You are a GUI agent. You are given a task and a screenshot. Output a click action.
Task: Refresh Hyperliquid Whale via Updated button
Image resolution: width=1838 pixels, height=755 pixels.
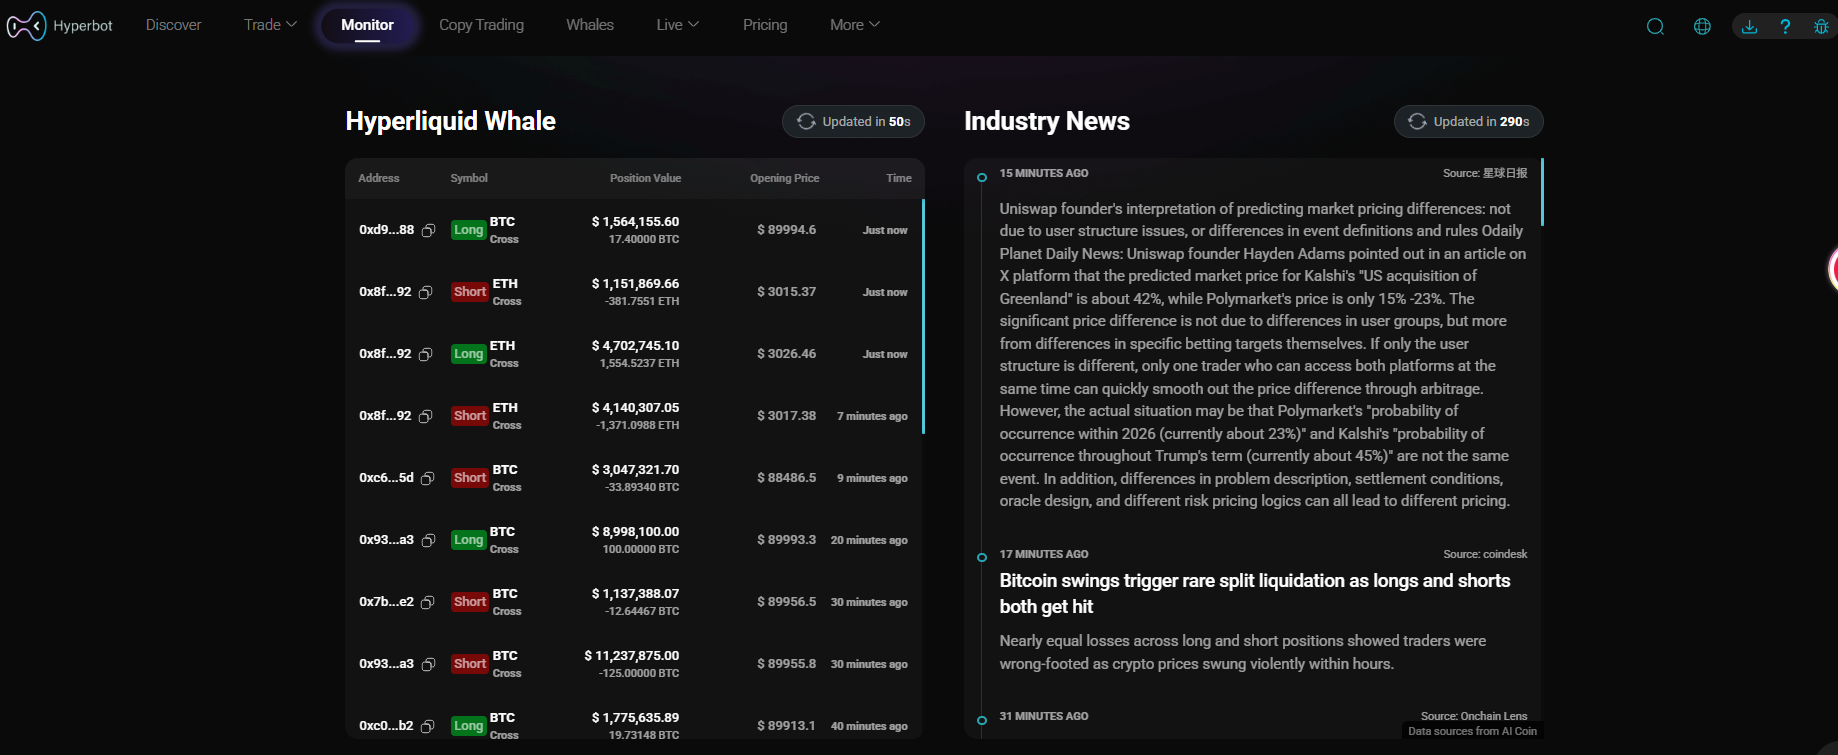tap(853, 121)
